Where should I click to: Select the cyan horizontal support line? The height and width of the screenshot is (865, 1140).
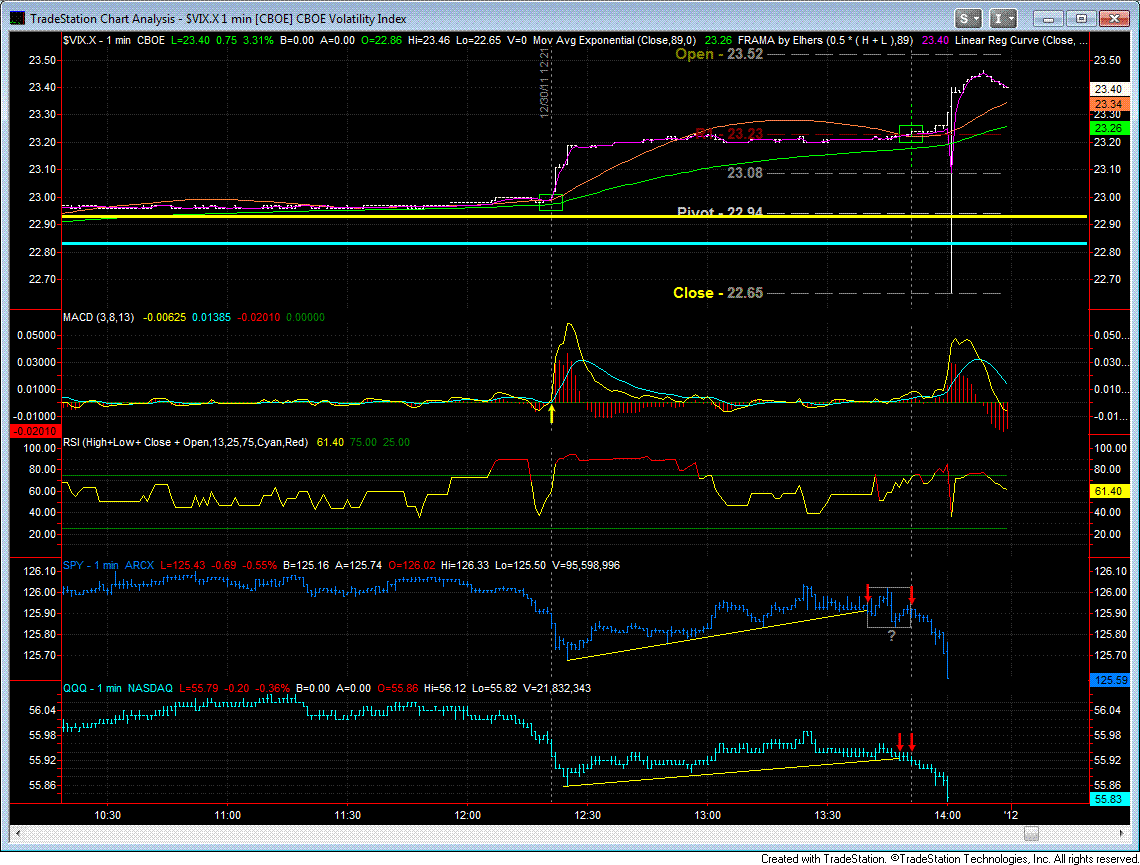point(574,244)
